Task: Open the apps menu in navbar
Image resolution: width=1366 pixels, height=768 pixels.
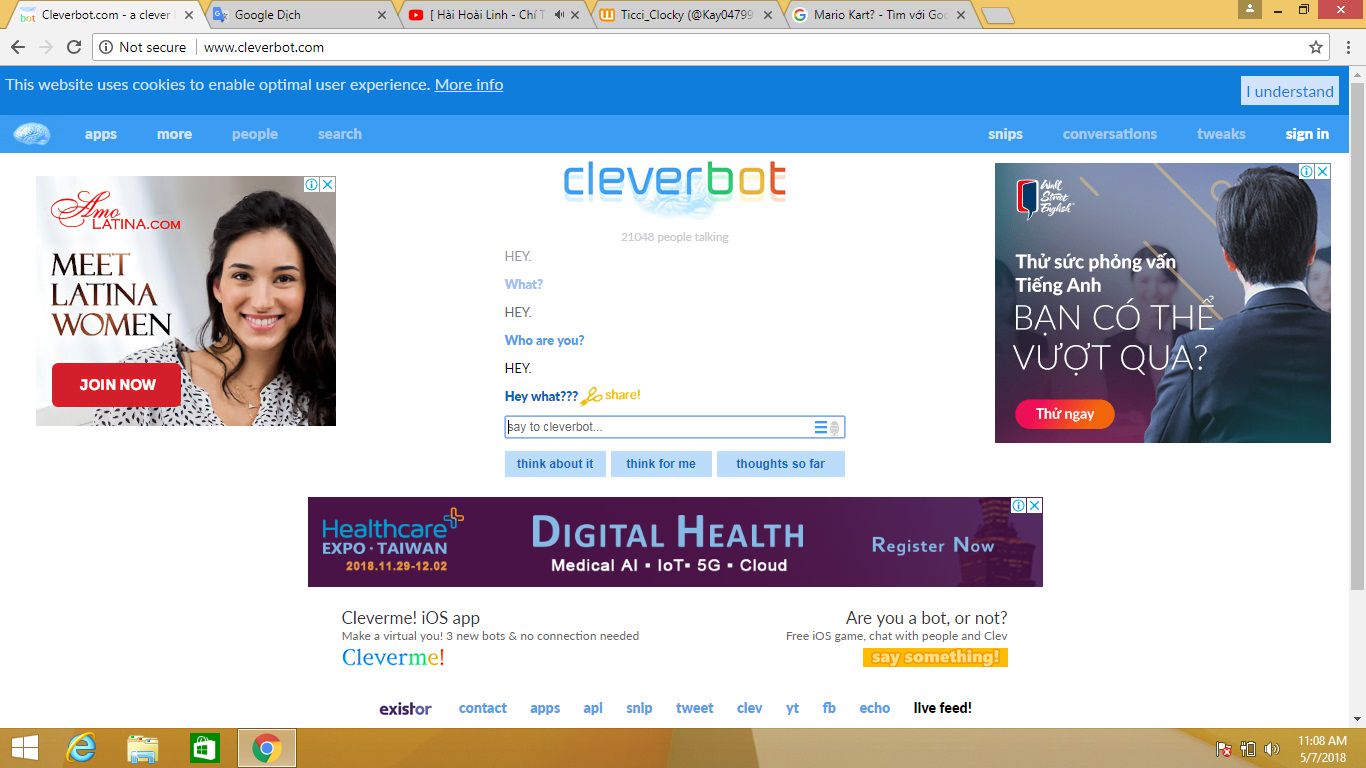Action: coord(101,134)
